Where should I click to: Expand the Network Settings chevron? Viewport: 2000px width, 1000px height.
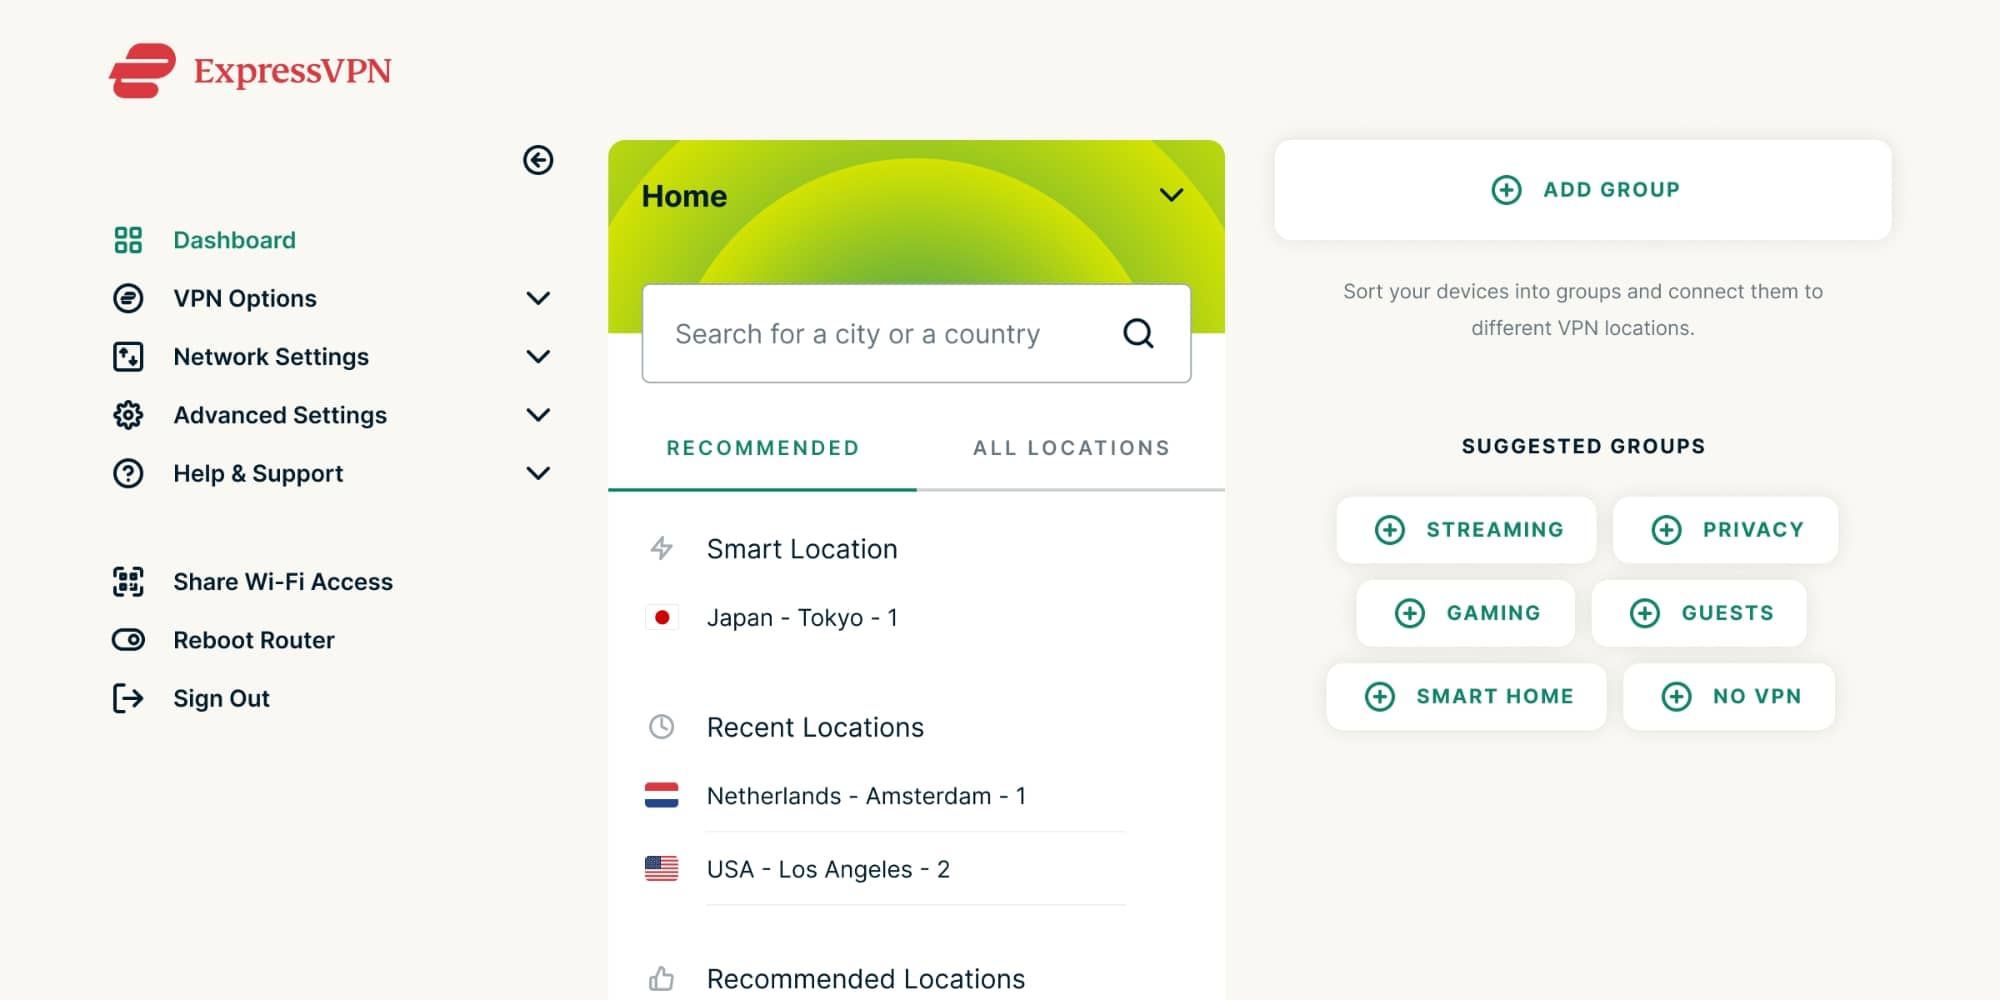tap(538, 357)
